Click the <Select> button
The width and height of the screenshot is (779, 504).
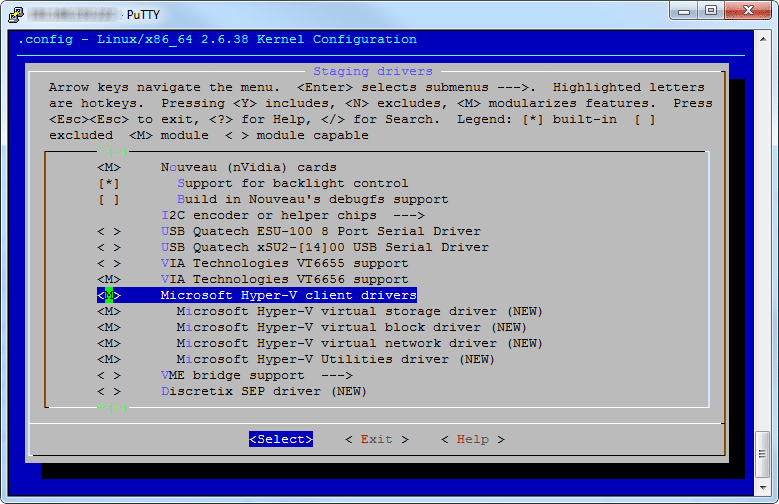281,439
